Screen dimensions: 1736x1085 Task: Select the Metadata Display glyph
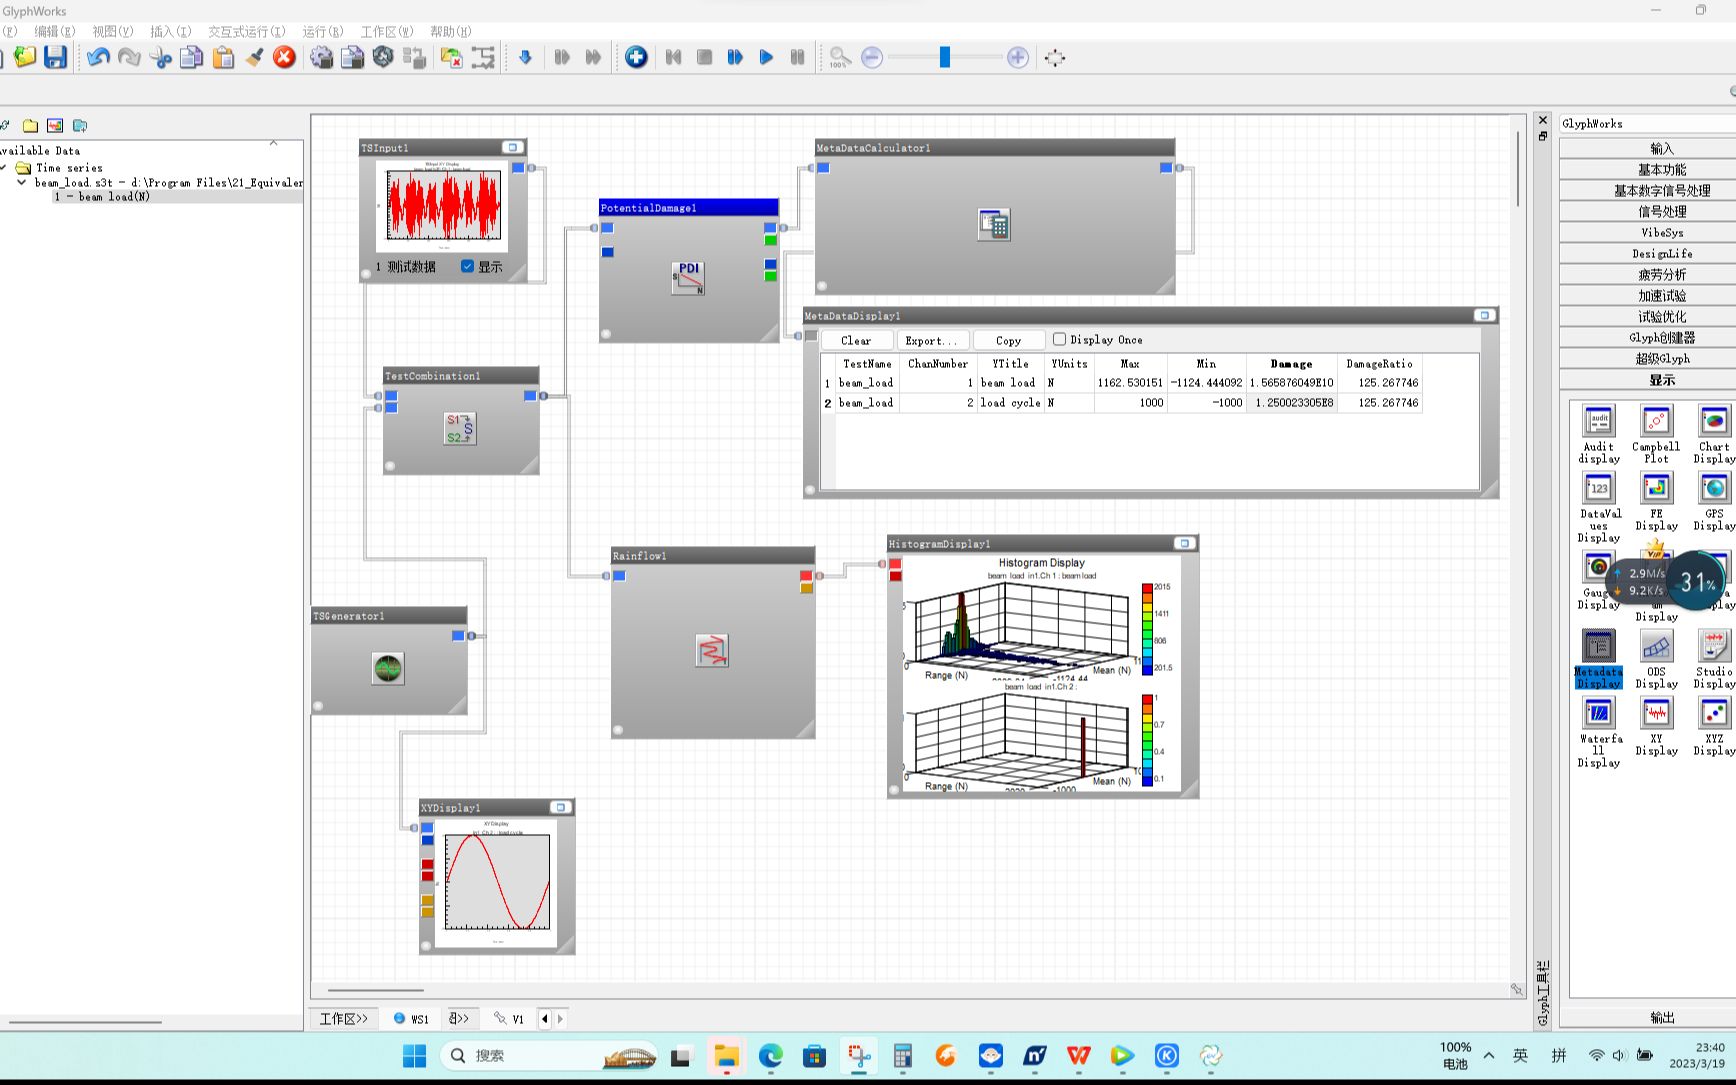click(1598, 659)
